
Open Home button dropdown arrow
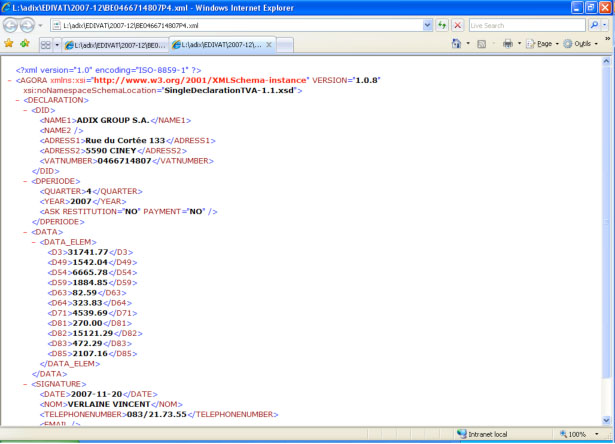pyautogui.click(x=468, y=44)
